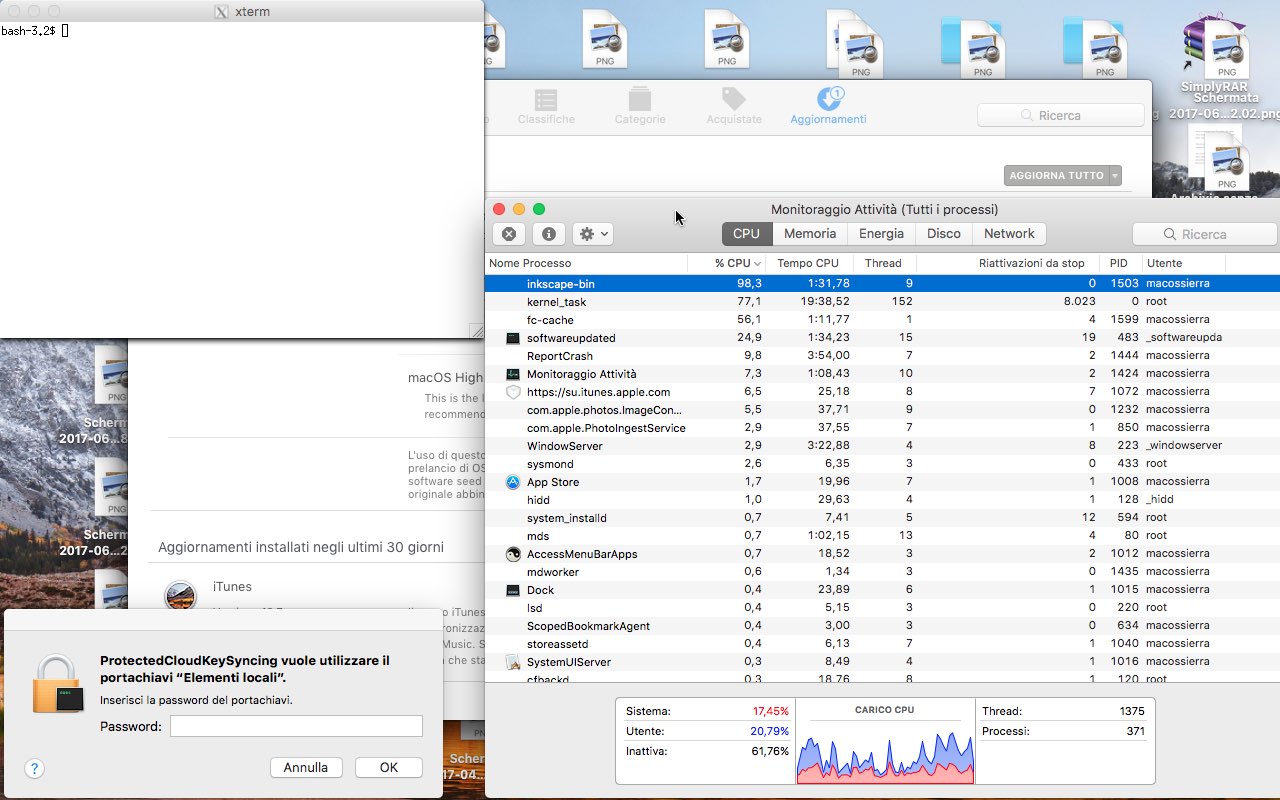Viewport: 1280px width, 800px height.
Task: Select the mdworker process row
Action: (882, 572)
